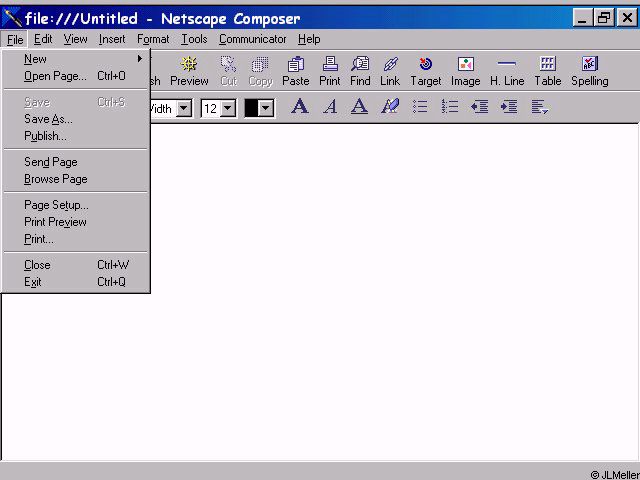Expand the New submenu in File menu
The image size is (640, 480).
pyautogui.click(x=76, y=59)
